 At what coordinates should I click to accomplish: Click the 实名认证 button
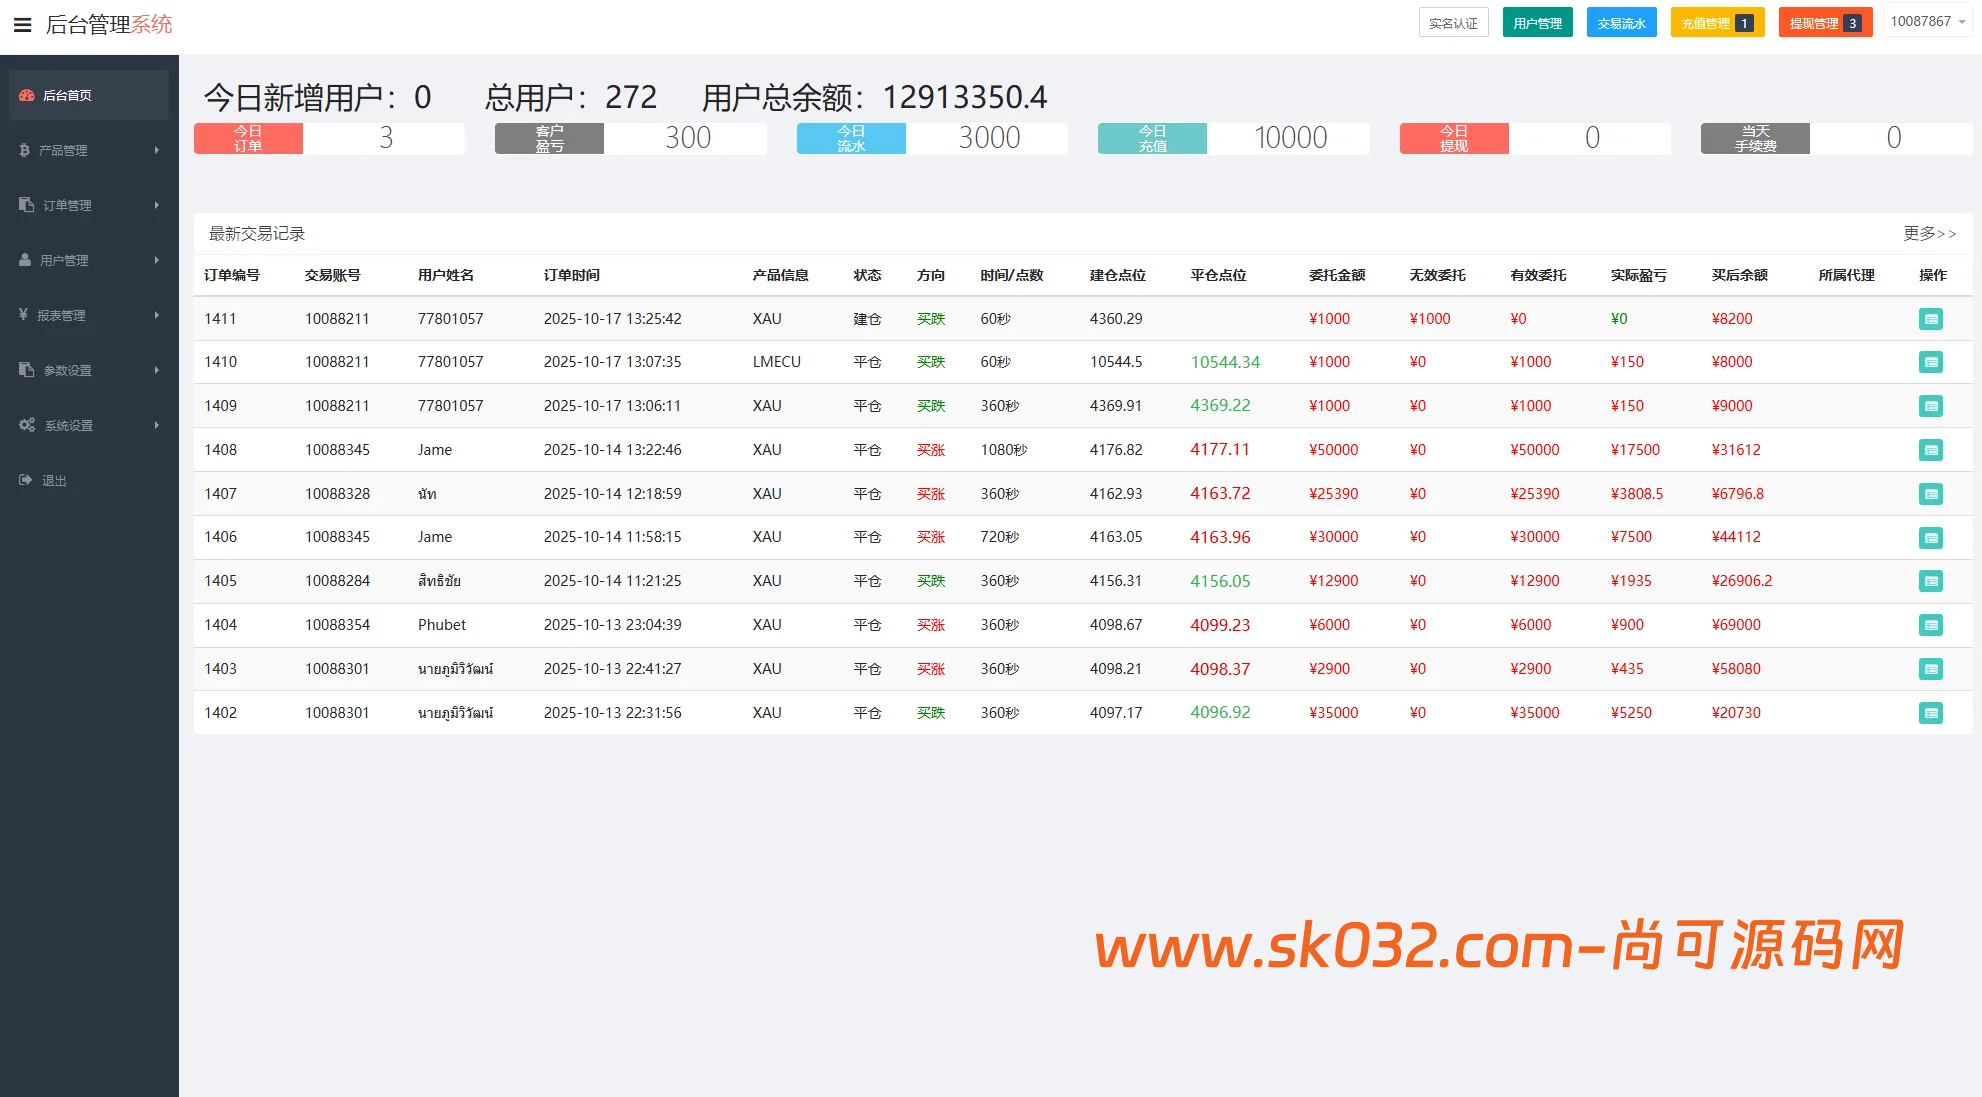[x=1454, y=22]
